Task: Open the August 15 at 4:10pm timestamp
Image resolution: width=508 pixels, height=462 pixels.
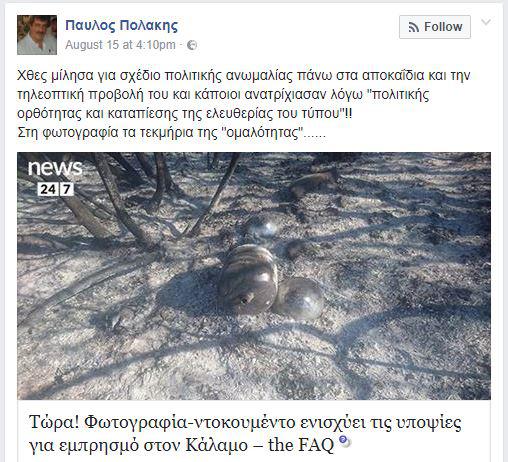Action: [120, 45]
